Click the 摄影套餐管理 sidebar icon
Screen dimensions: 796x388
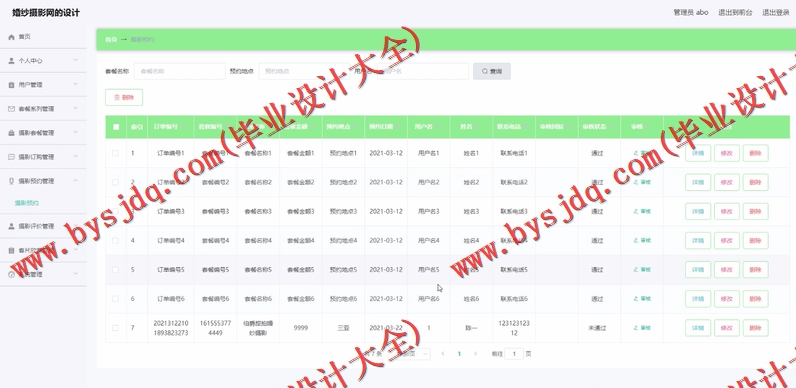(x=11, y=133)
